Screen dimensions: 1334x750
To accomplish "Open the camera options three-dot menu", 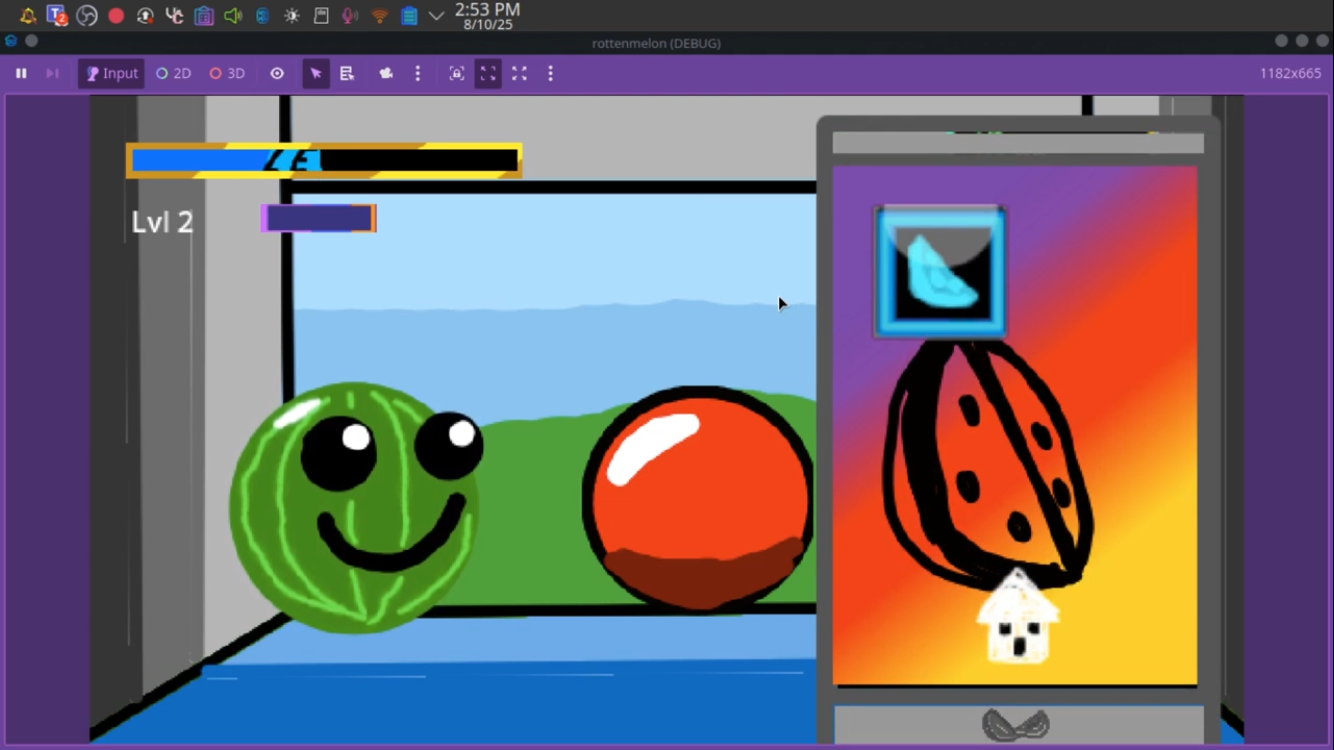I will pos(418,74).
